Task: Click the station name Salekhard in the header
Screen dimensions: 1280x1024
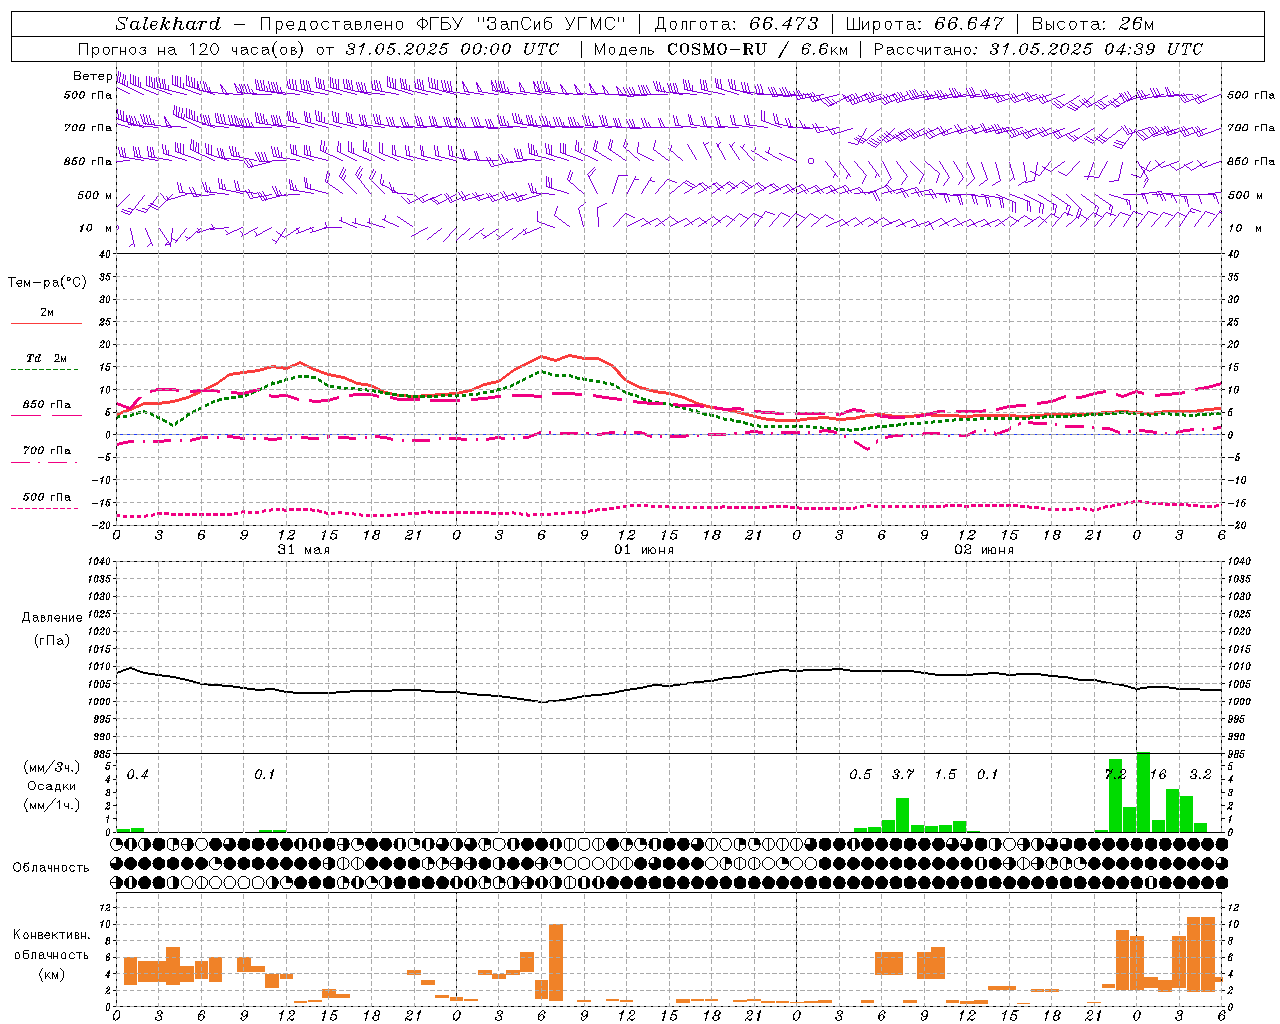Action: tap(167, 24)
